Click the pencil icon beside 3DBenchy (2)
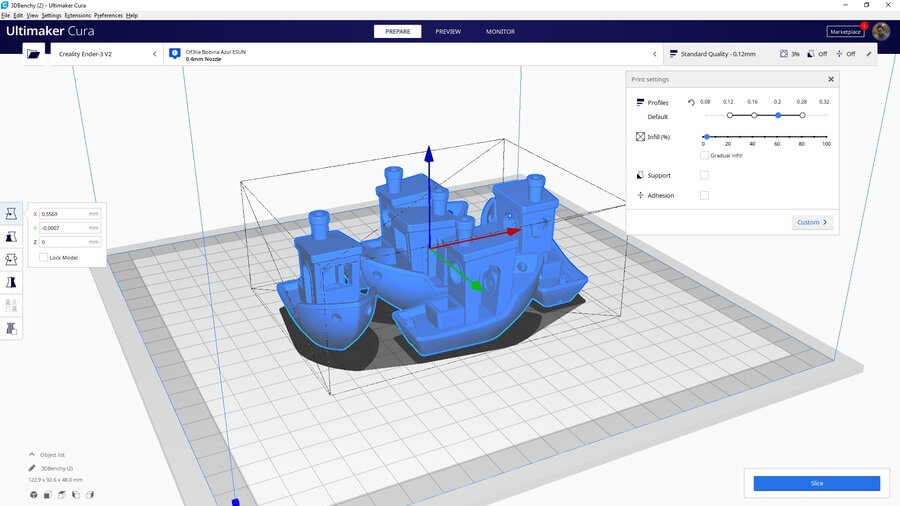The image size is (900, 506). pos(32,468)
